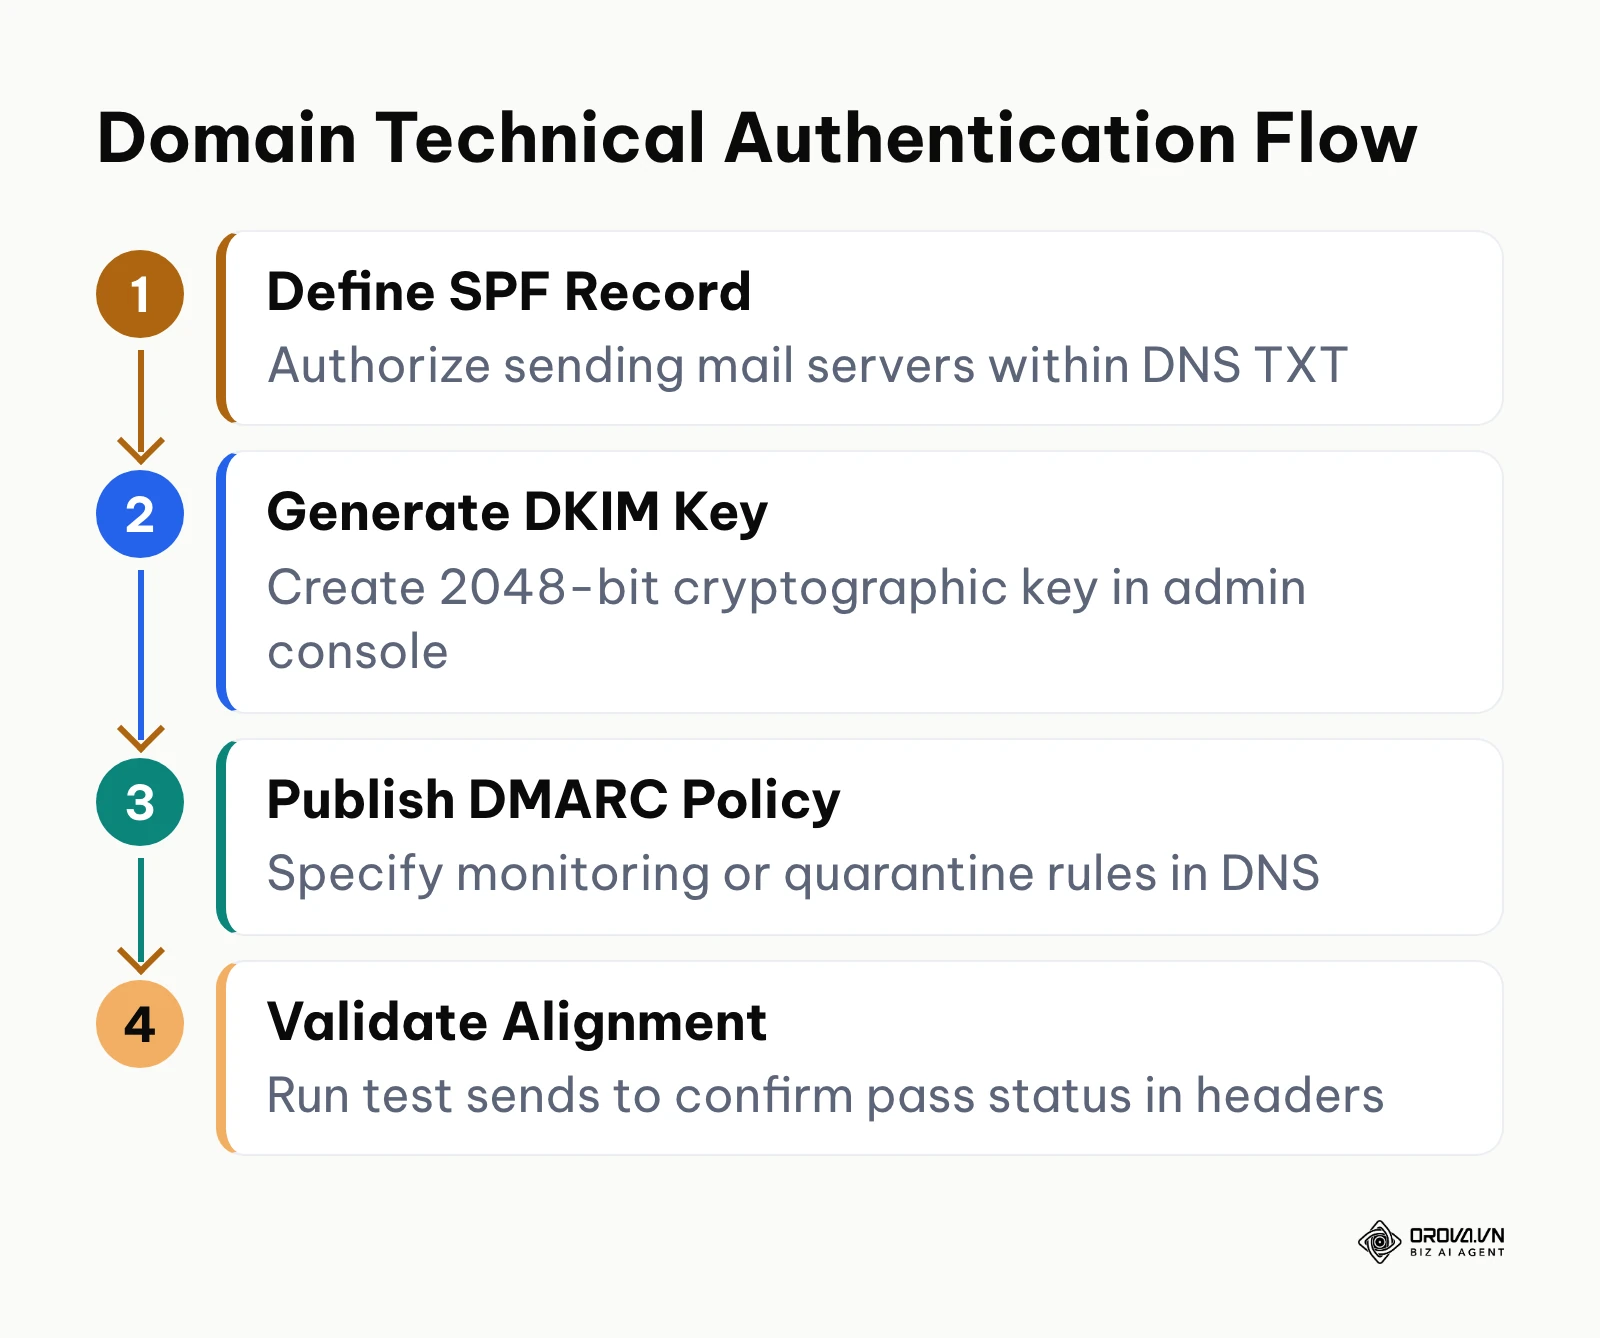This screenshot has width=1600, height=1338.
Task: Click the OROVA.VN logo icon
Action: click(x=1380, y=1242)
